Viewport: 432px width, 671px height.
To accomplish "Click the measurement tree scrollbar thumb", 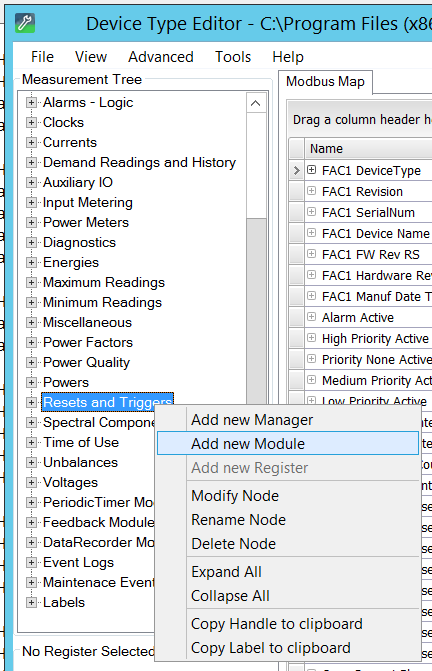I will [x=256, y=311].
